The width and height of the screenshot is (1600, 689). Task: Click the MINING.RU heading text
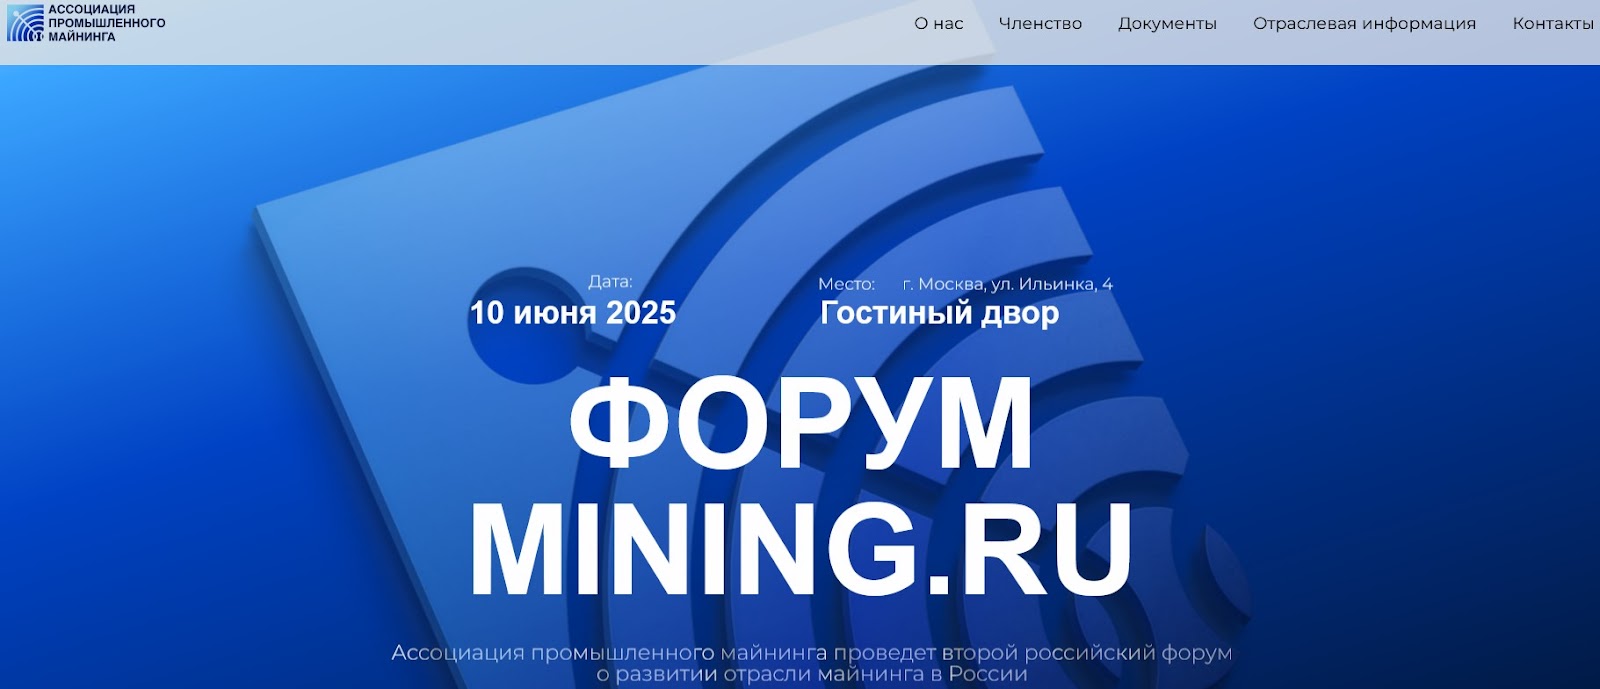[801, 550]
